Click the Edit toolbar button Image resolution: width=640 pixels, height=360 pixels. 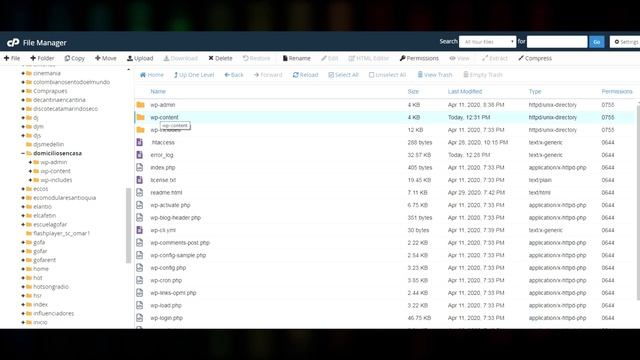[x=329, y=58]
